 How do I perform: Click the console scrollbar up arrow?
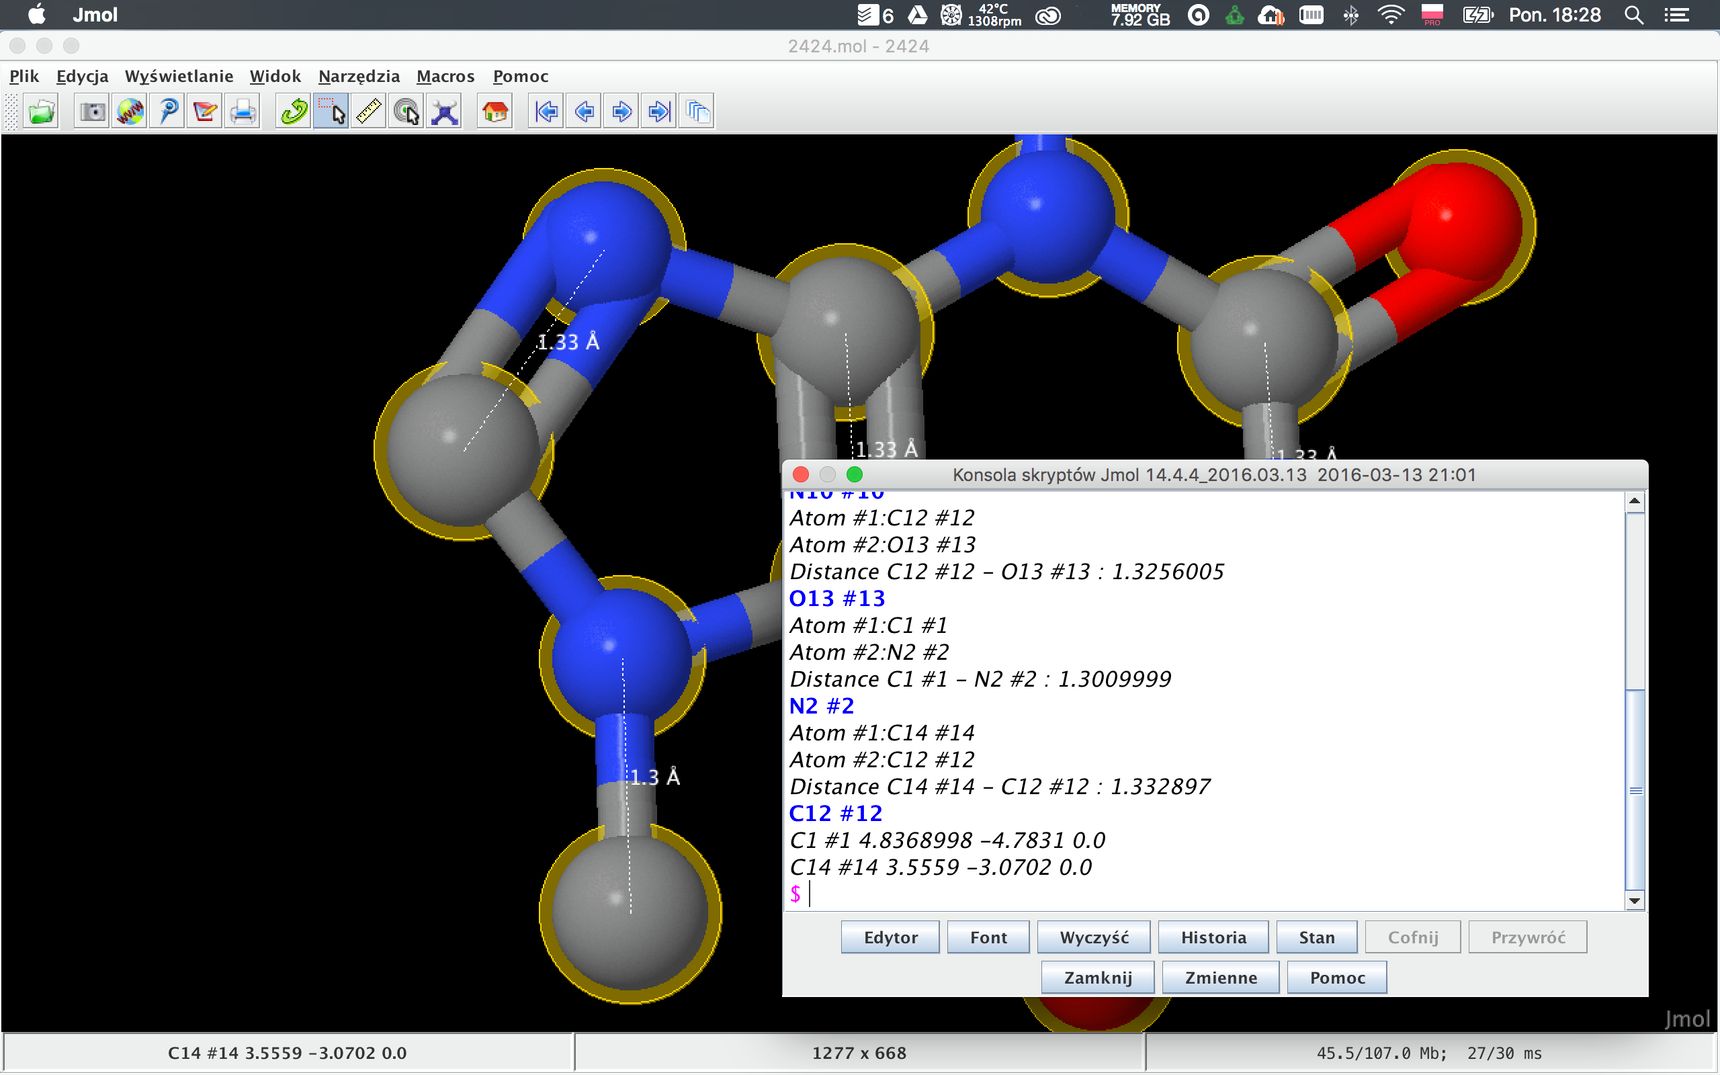click(x=1635, y=502)
